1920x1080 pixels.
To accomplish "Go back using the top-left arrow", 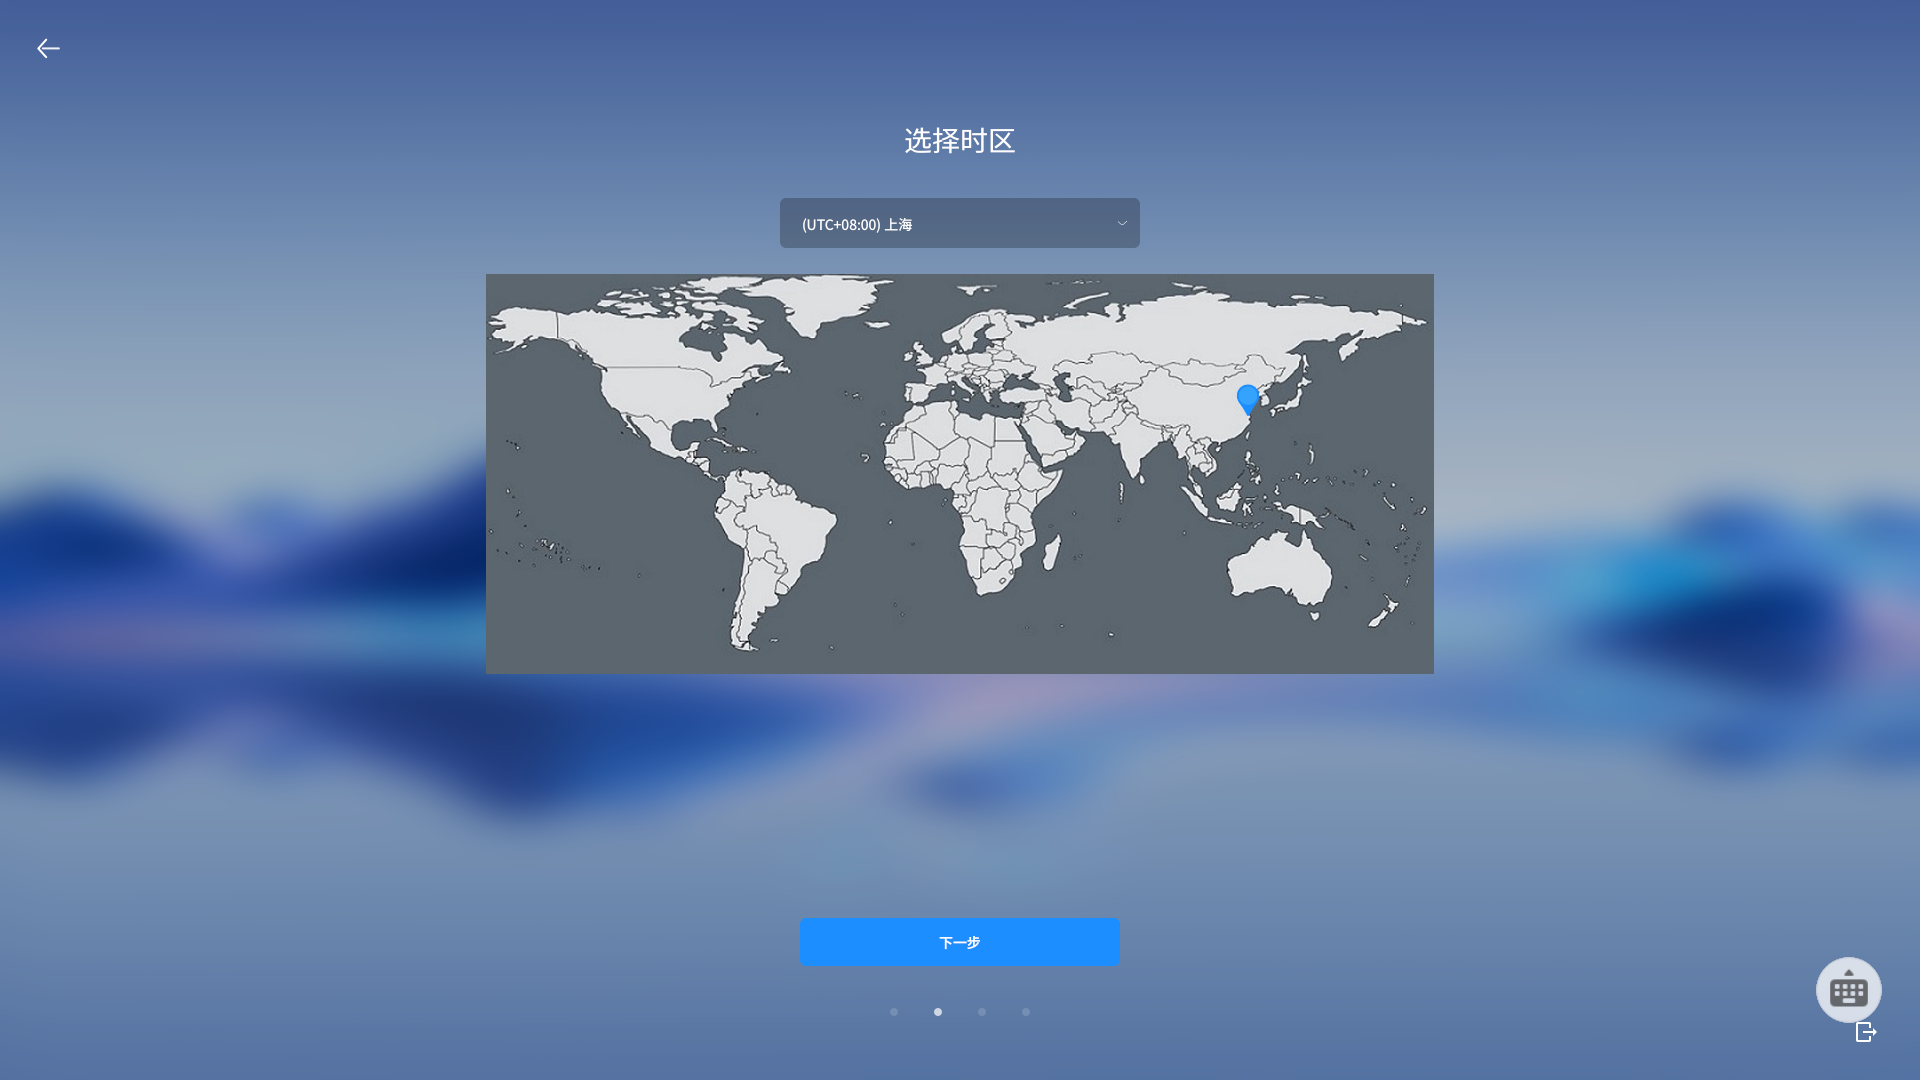I will click(x=48, y=48).
